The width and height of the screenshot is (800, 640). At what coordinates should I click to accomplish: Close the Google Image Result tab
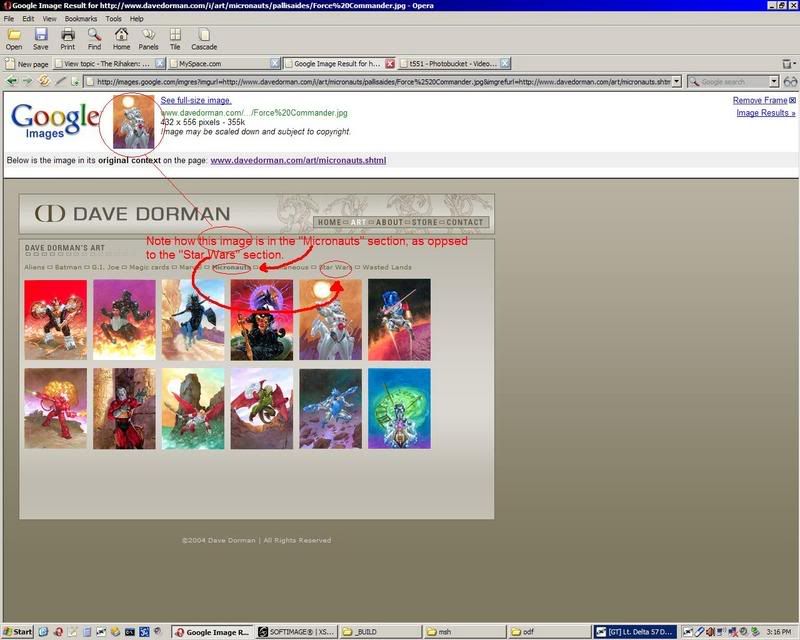[x=390, y=64]
